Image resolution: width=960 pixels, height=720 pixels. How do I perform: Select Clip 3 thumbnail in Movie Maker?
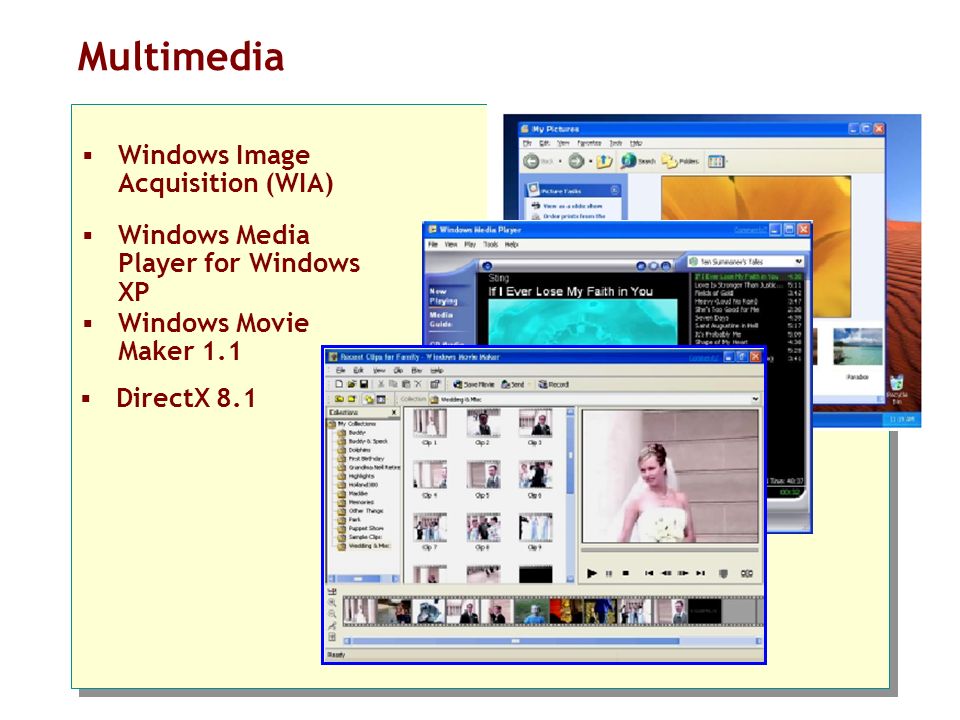coord(535,422)
